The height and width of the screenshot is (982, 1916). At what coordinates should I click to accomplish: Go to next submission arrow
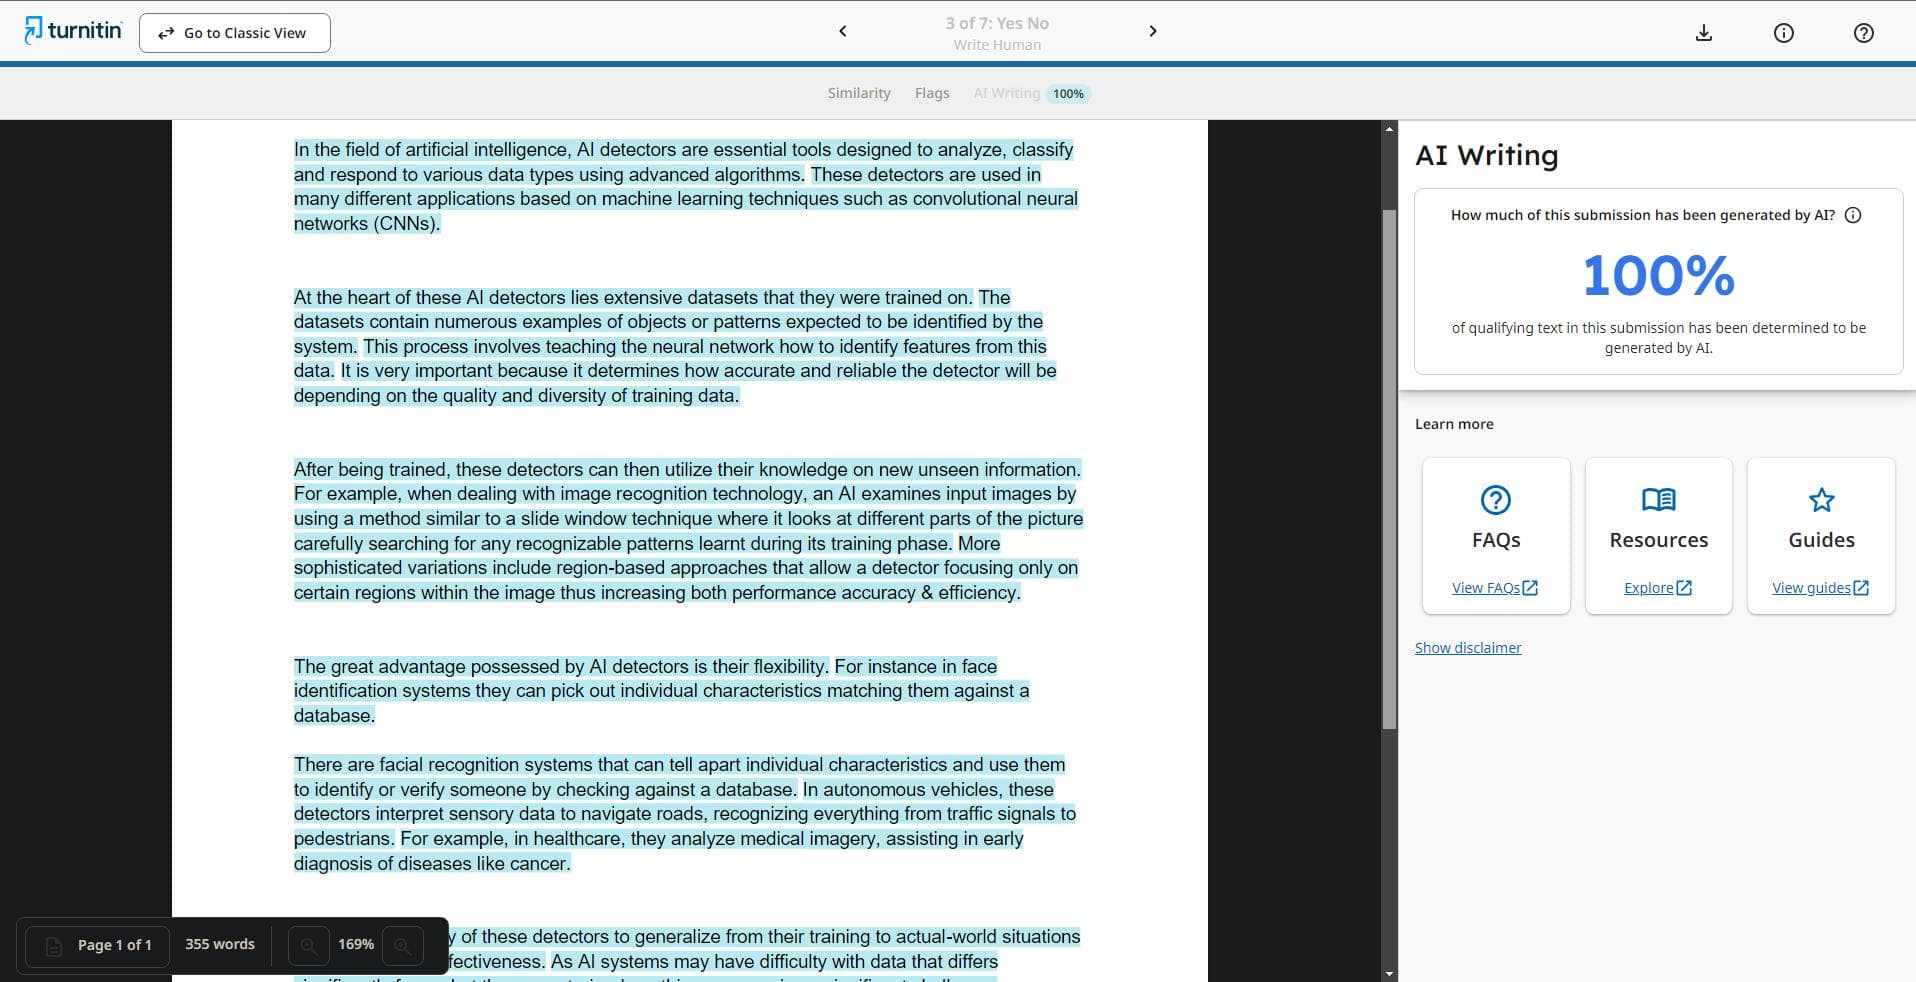(x=1152, y=31)
